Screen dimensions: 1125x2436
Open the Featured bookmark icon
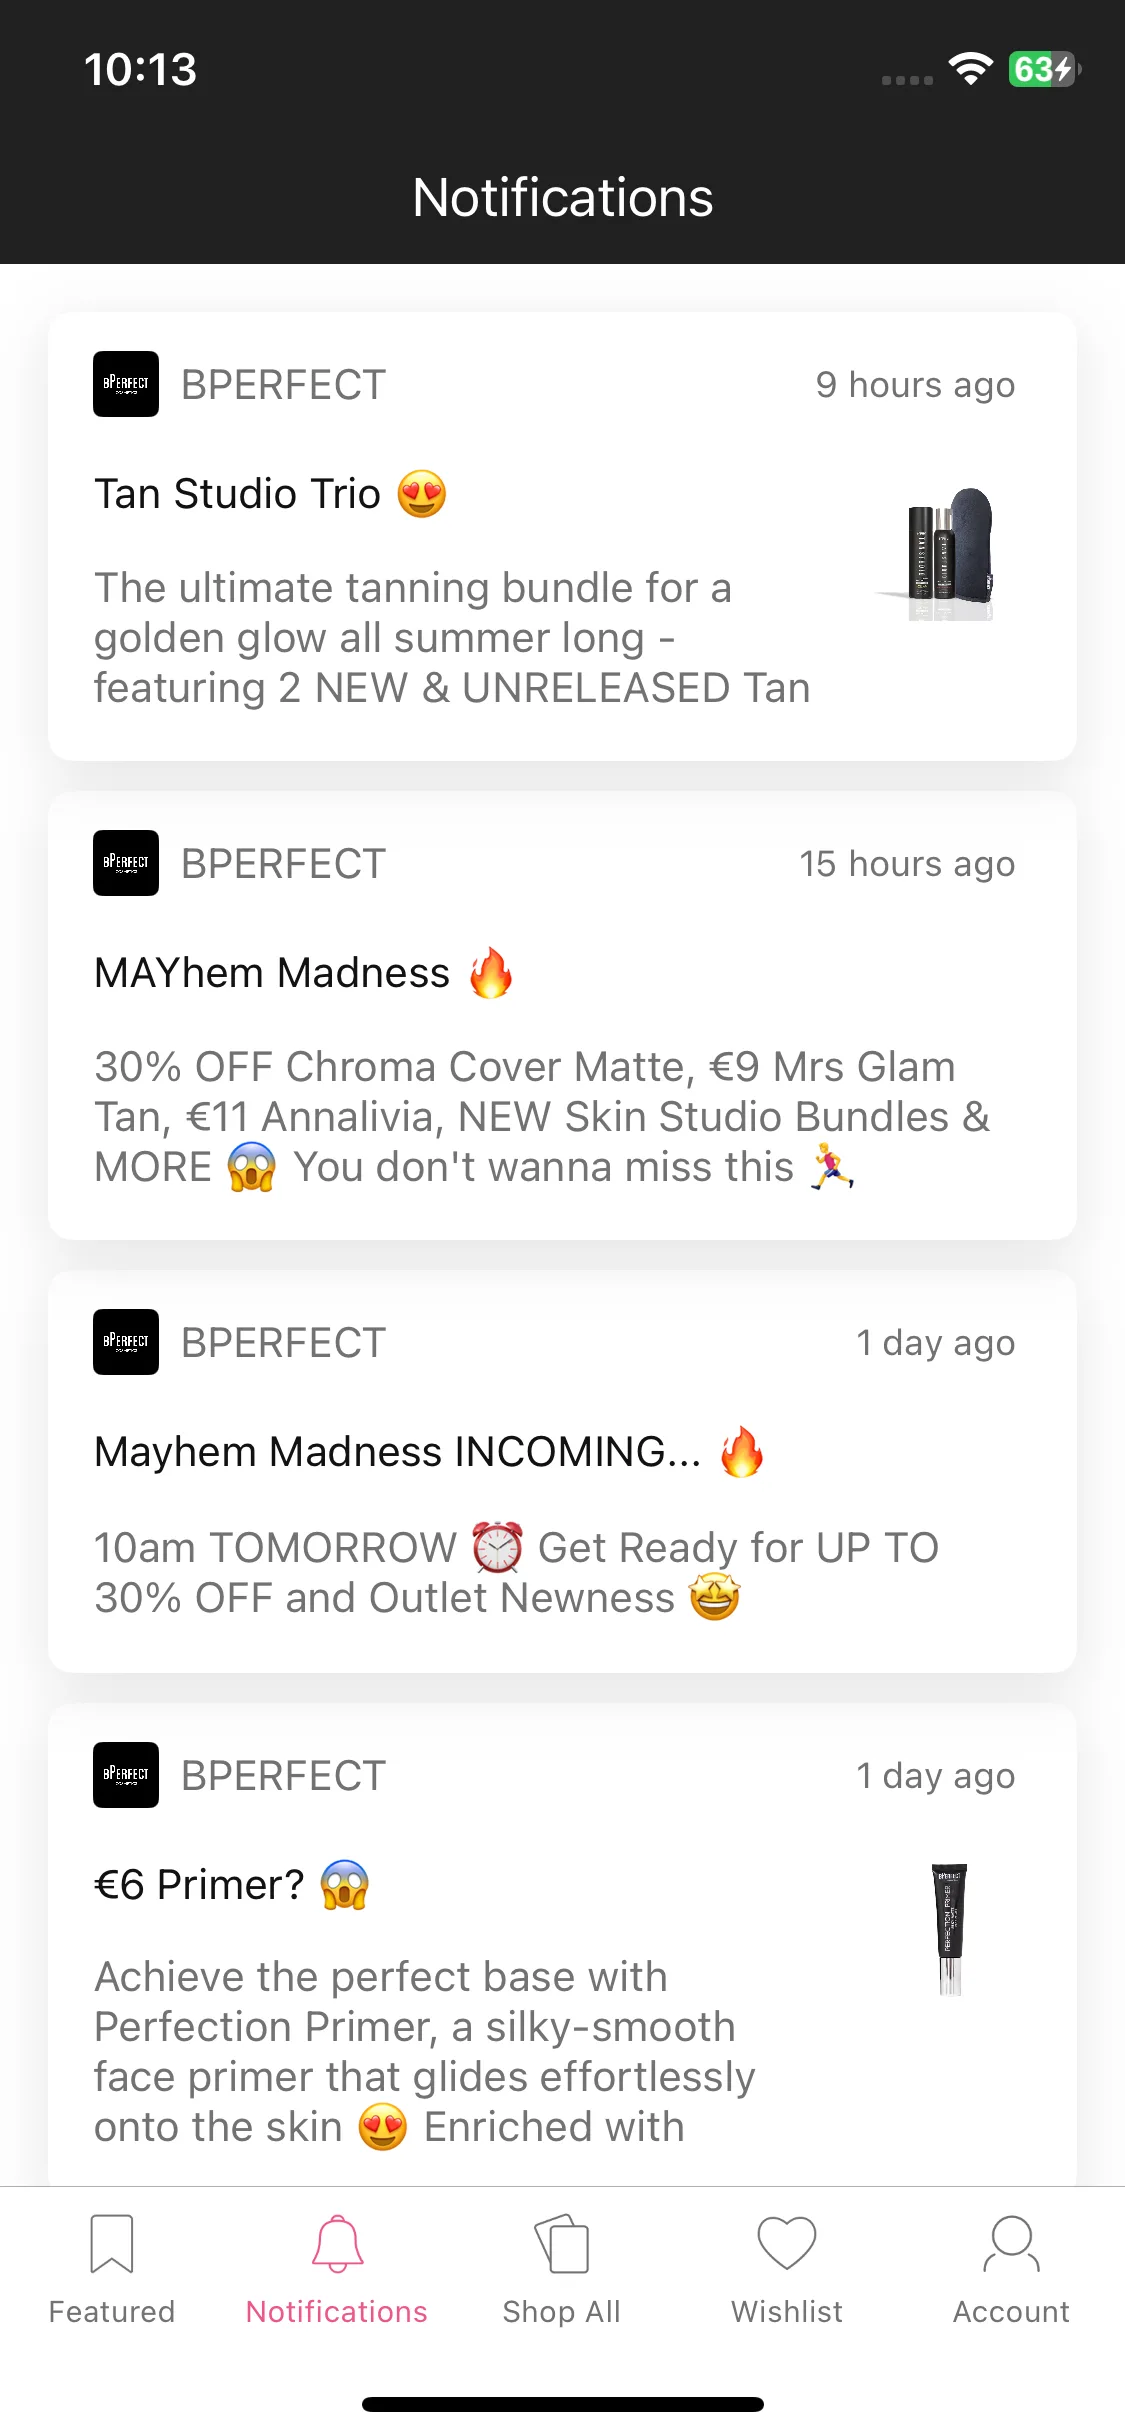tap(111, 2244)
